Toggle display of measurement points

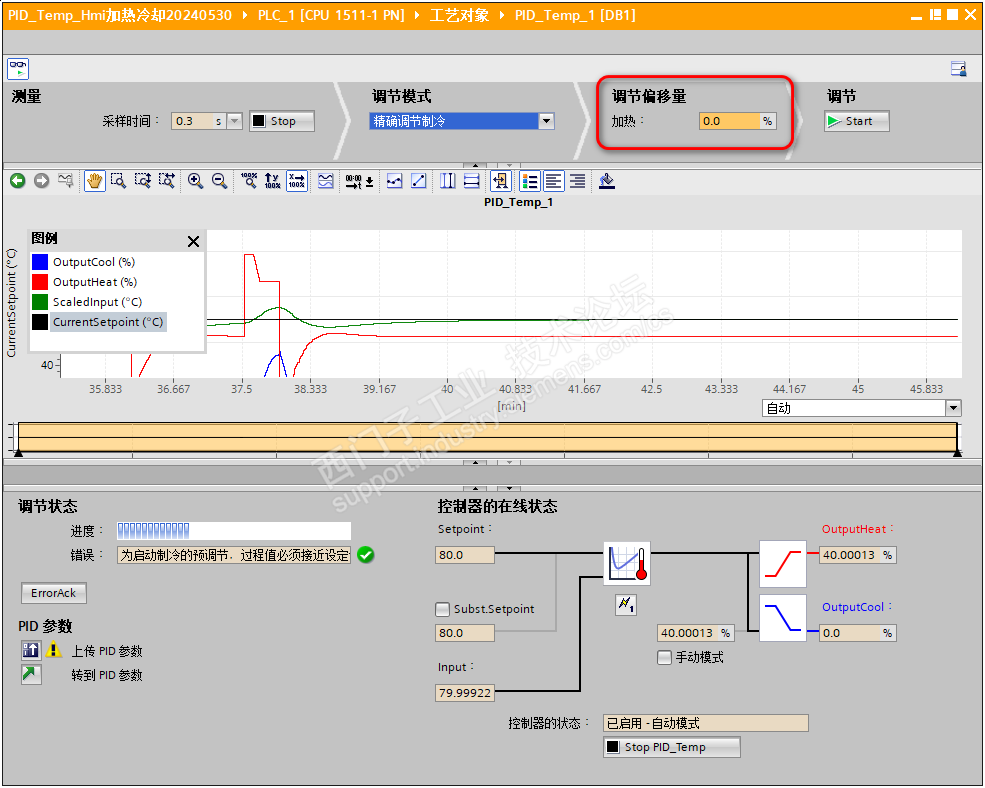click(395, 181)
